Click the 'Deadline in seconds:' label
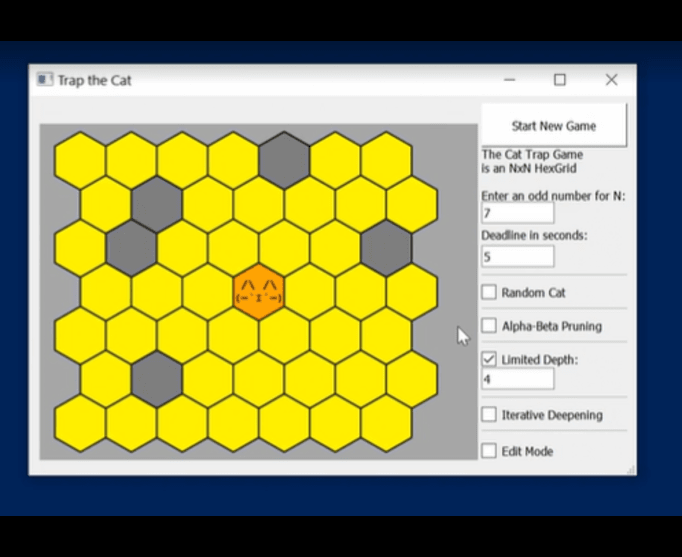682x557 pixels. click(534, 235)
